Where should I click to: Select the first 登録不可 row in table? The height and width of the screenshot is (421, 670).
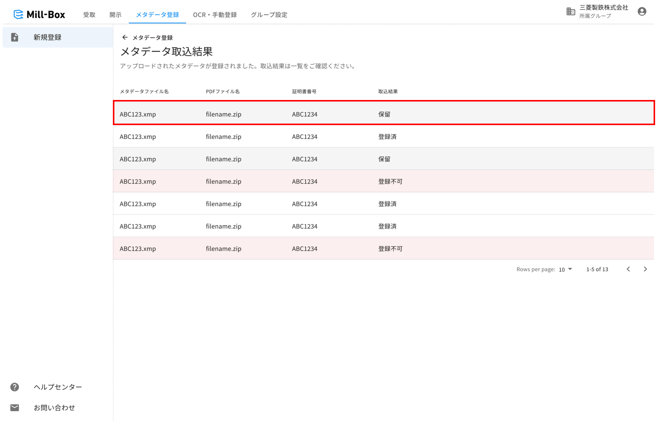(x=384, y=181)
